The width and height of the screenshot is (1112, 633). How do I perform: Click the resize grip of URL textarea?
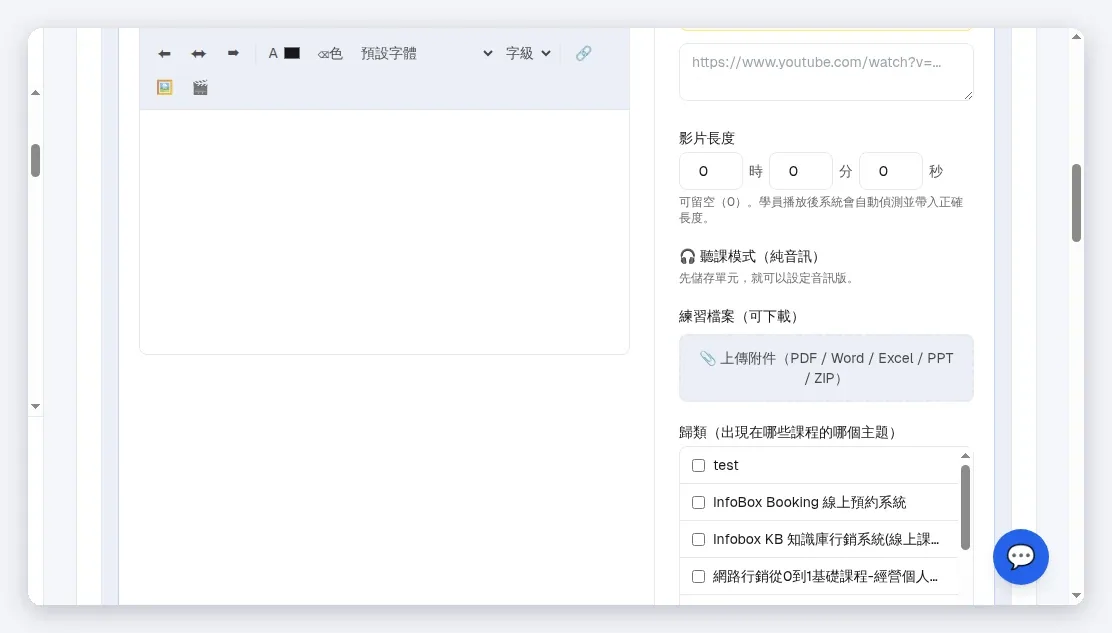(968, 95)
